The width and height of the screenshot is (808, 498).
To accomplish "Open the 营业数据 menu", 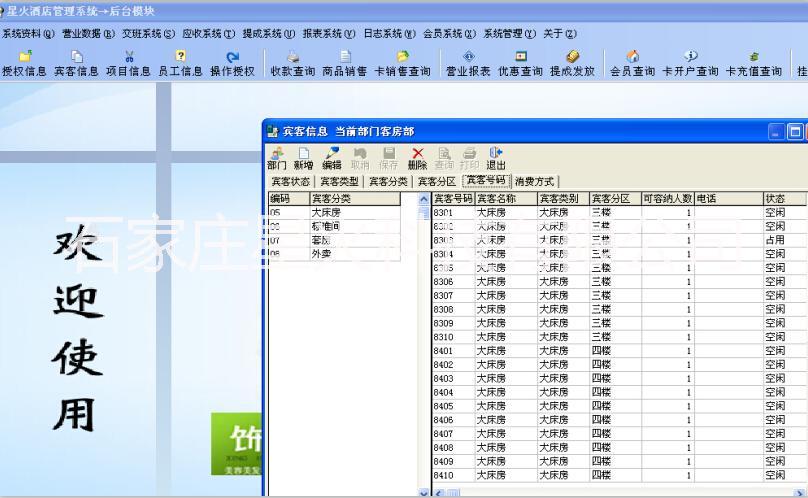I will [x=89, y=34].
